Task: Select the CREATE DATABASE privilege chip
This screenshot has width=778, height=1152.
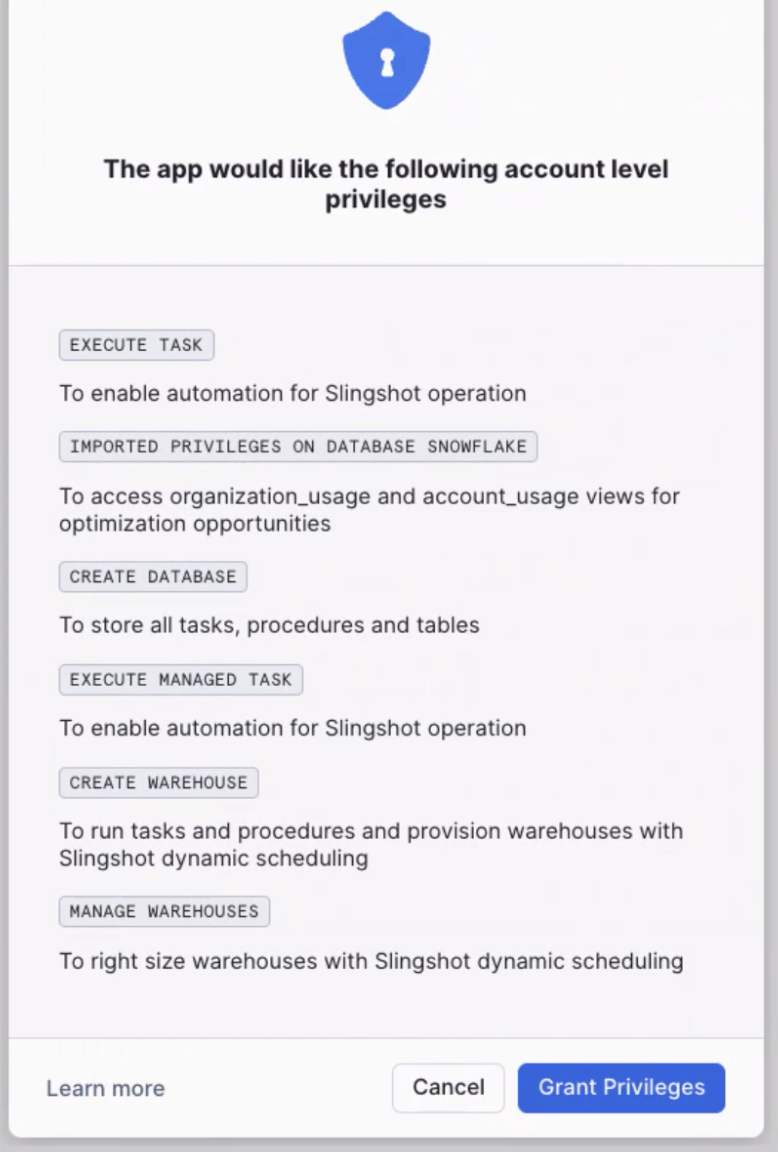Action: [152, 576]
